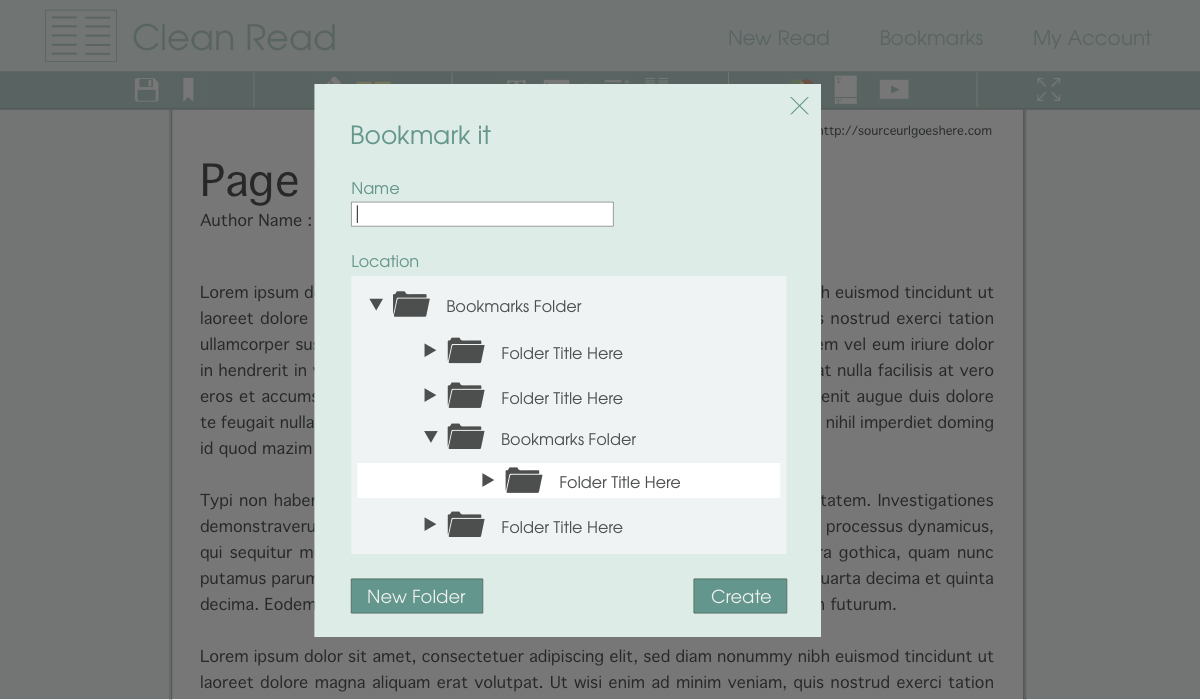This screenshot has height=700, width=1200.
Task: Go to Bookmarks in top navigation
Action: (x=931, y=38)
